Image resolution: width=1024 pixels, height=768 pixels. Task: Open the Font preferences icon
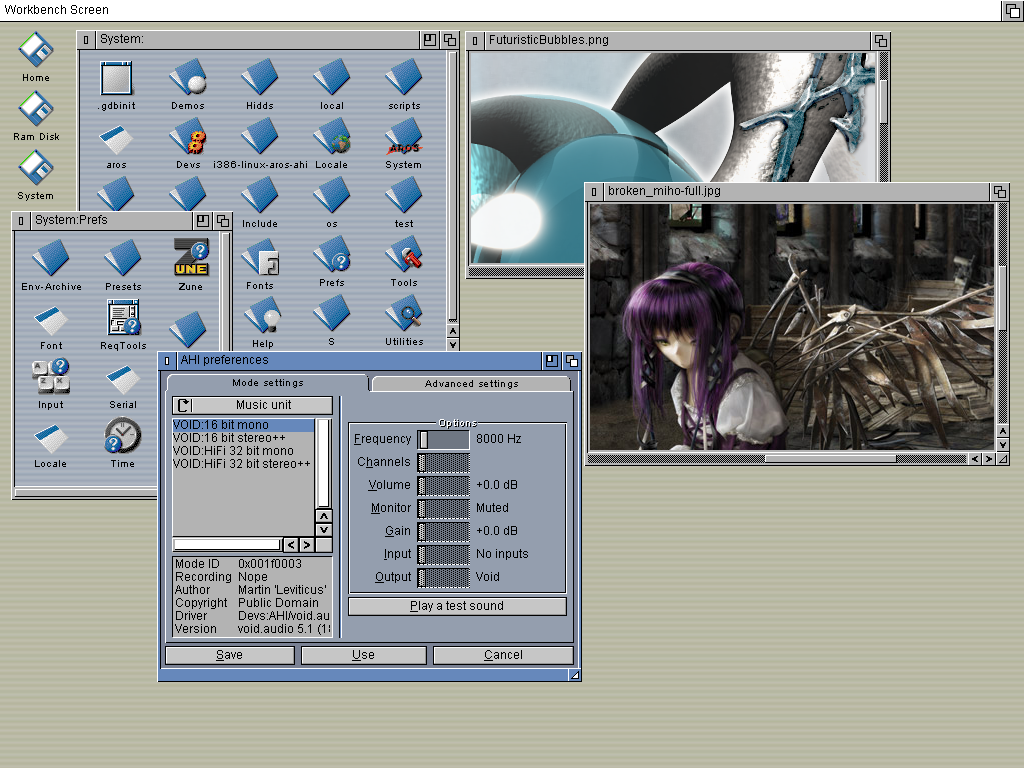51,321
